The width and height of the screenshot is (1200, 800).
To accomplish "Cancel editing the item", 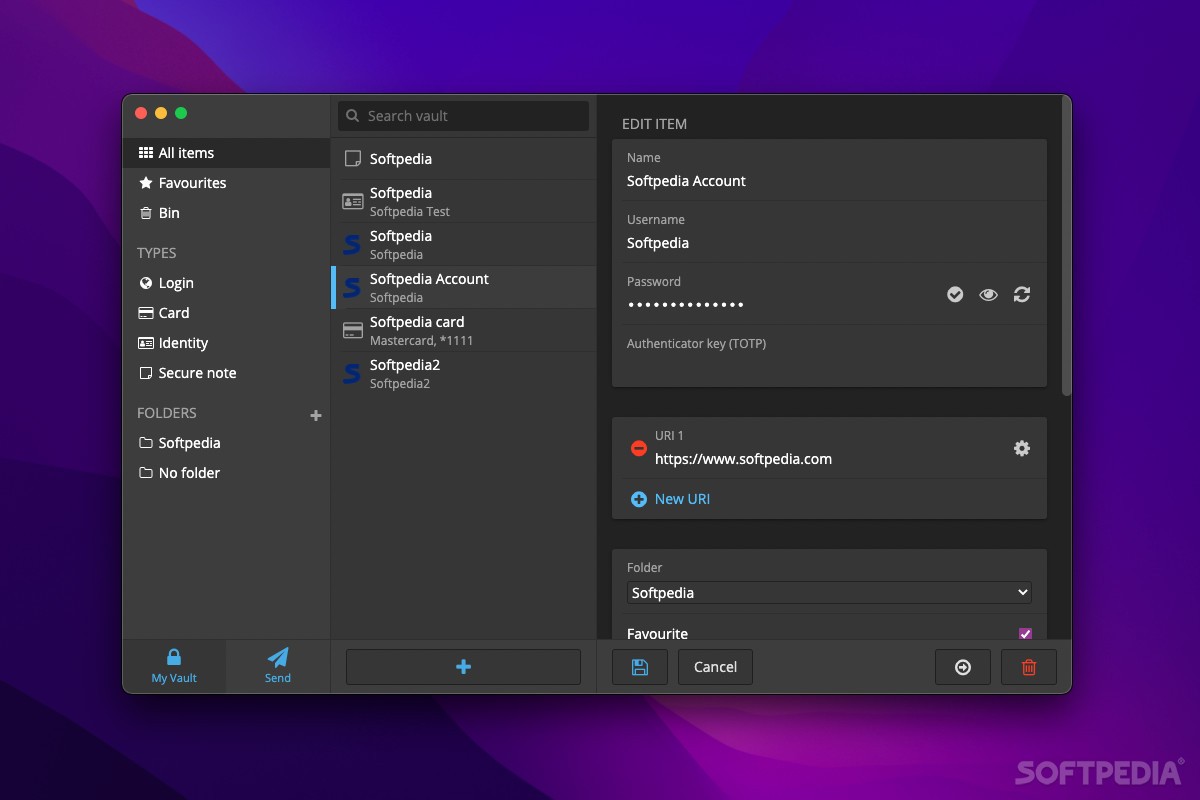I will point(715,667).
